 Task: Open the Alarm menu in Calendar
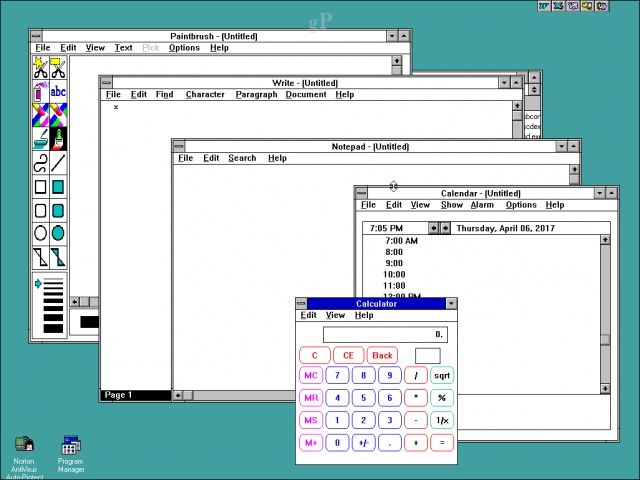click(482, 205)
